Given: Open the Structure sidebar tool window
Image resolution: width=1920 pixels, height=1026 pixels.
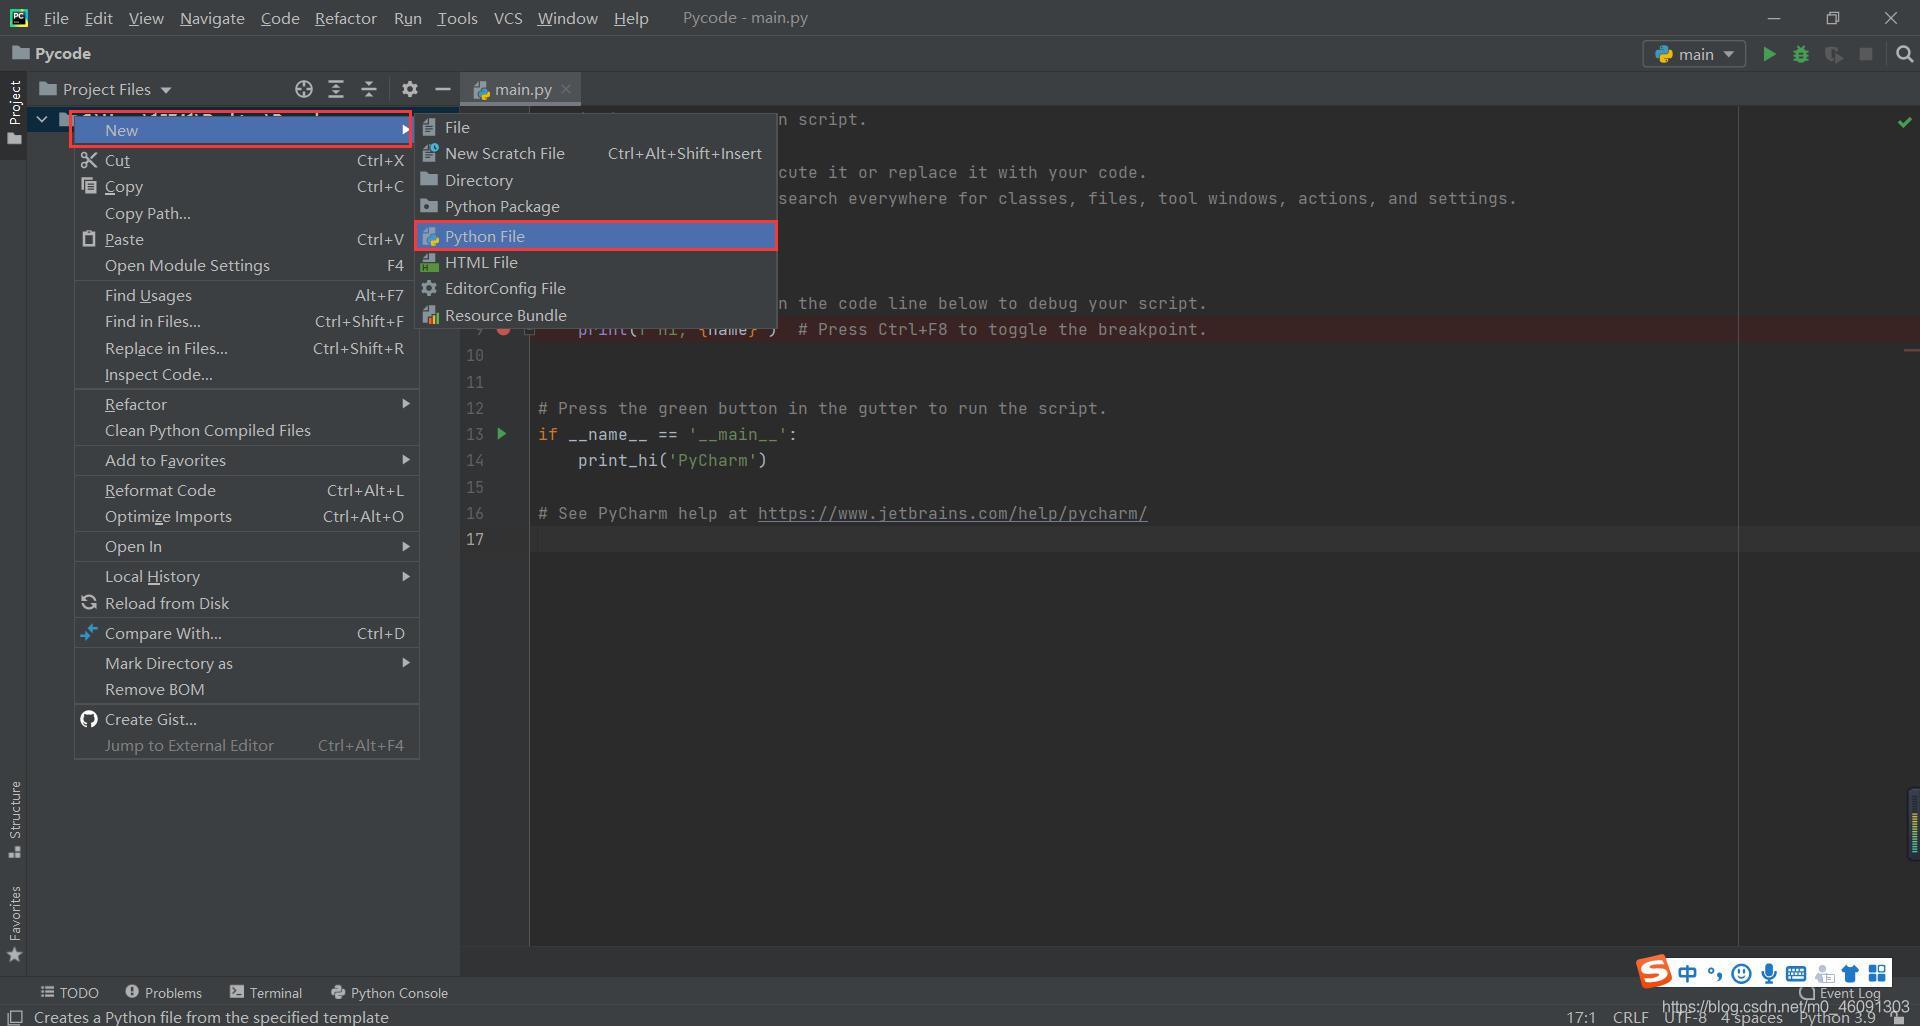Looking at the screenshot, I should pos(14,820).
